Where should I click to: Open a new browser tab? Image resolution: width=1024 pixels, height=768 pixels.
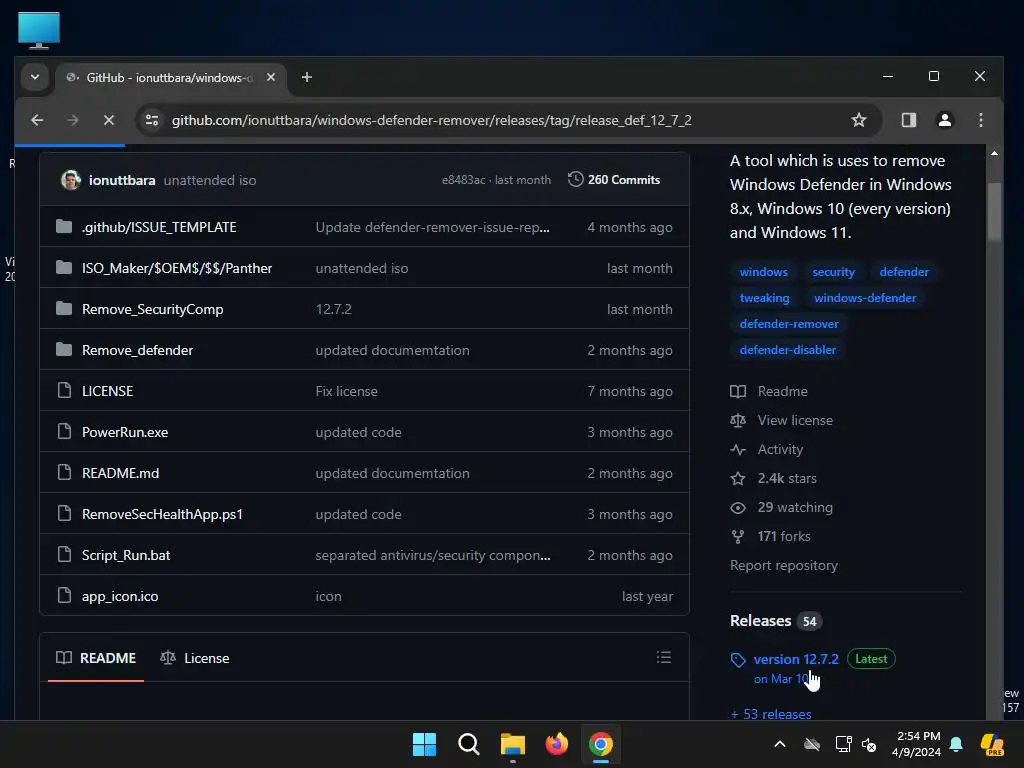pyautogui.click(x=306, y=77)
